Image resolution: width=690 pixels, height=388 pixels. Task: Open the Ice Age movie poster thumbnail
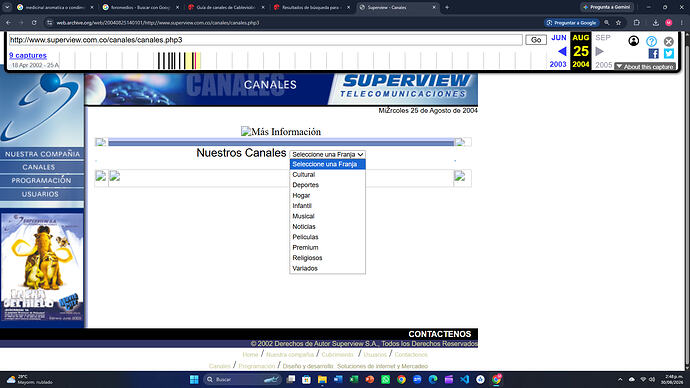tap(42, 267)
